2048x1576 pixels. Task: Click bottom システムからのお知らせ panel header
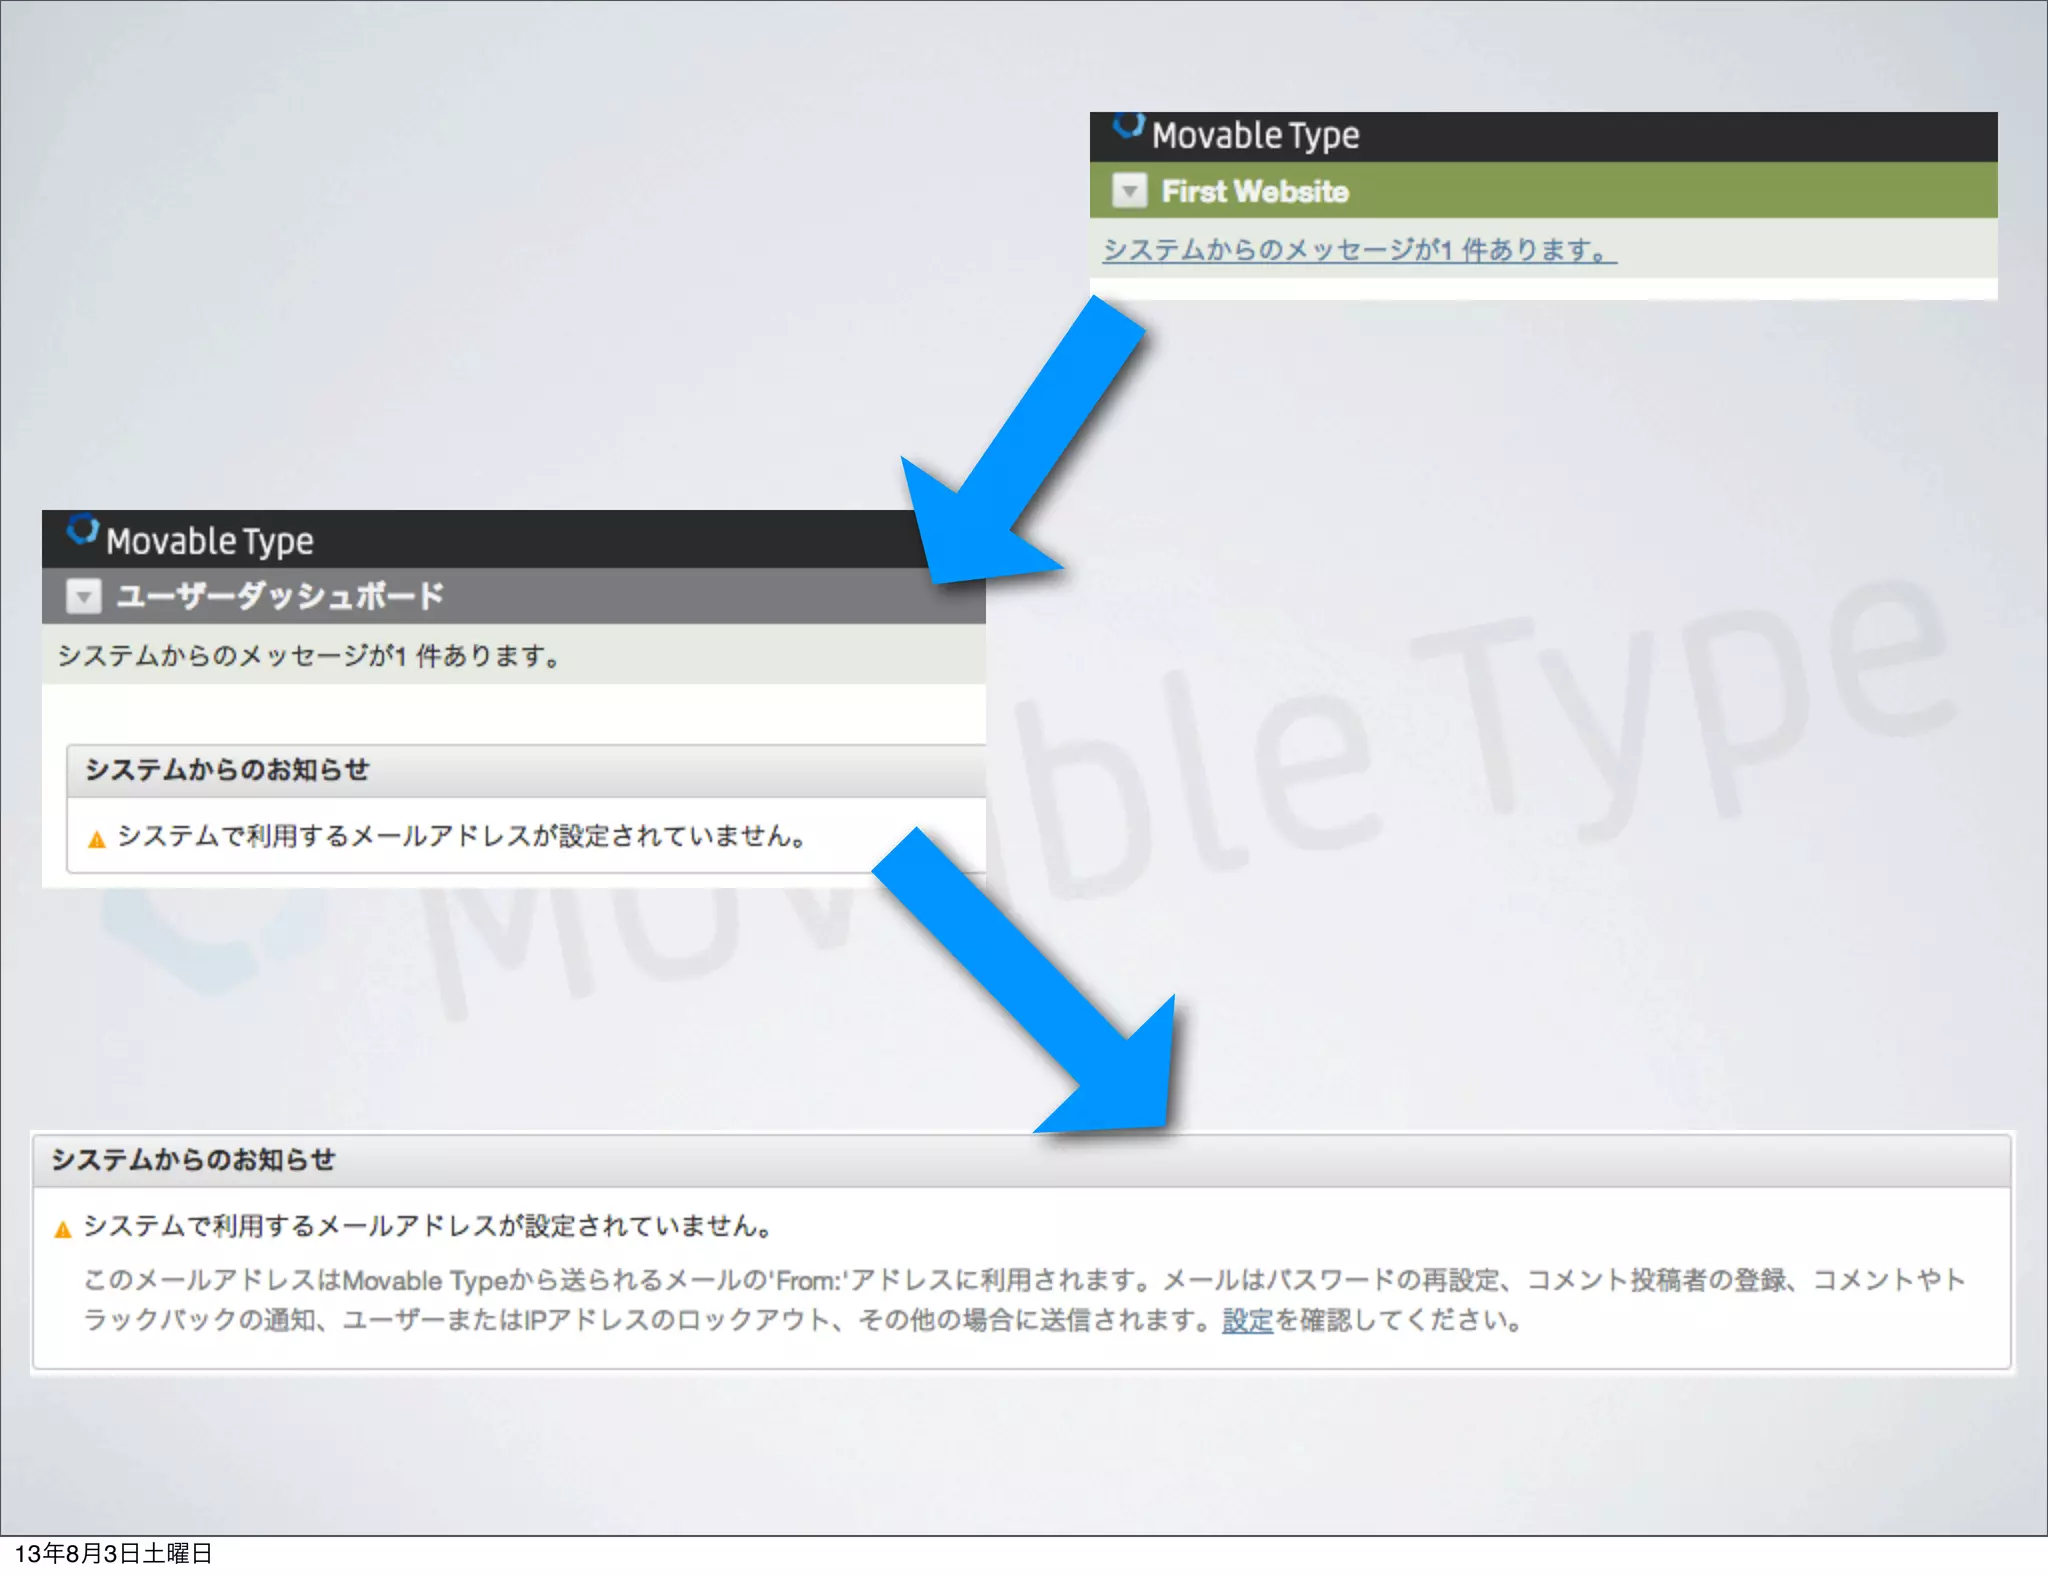click(x=194, y=1159)
